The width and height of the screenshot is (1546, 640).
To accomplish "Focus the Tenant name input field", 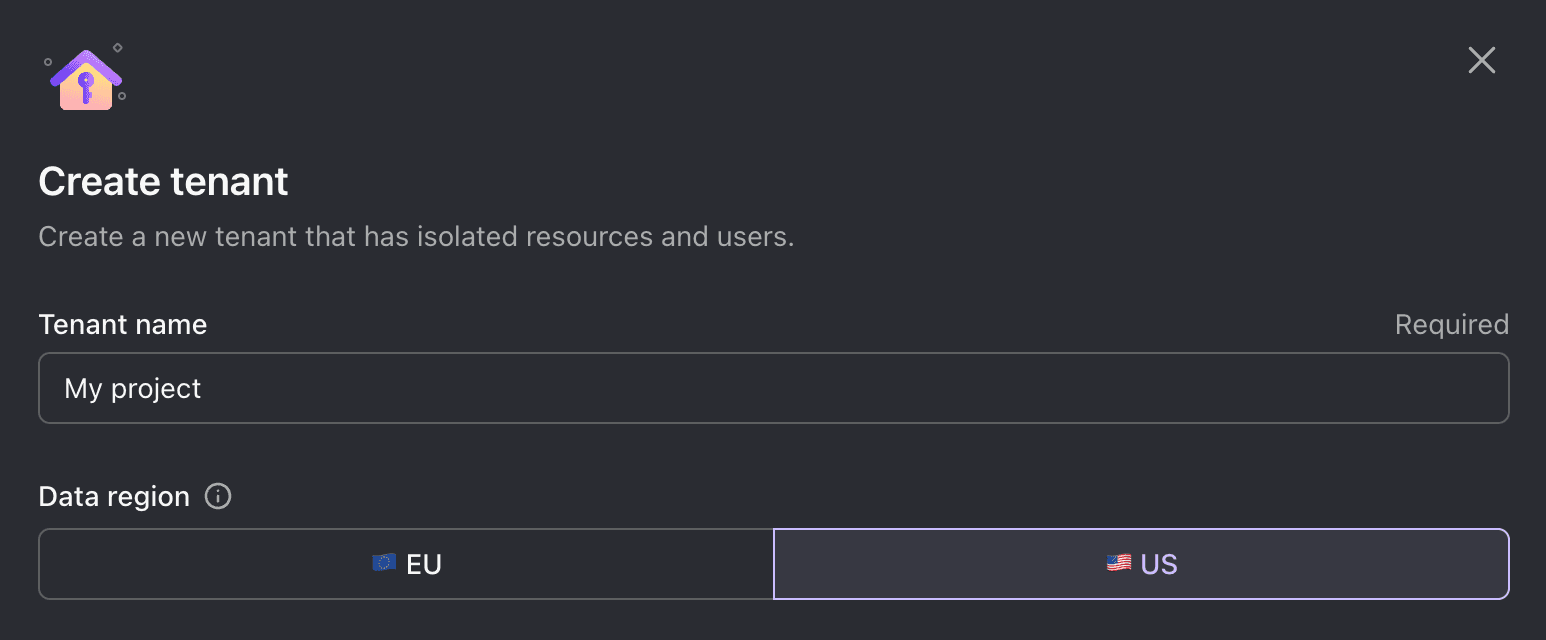I will pyautogui.click(x=773, y=388).
